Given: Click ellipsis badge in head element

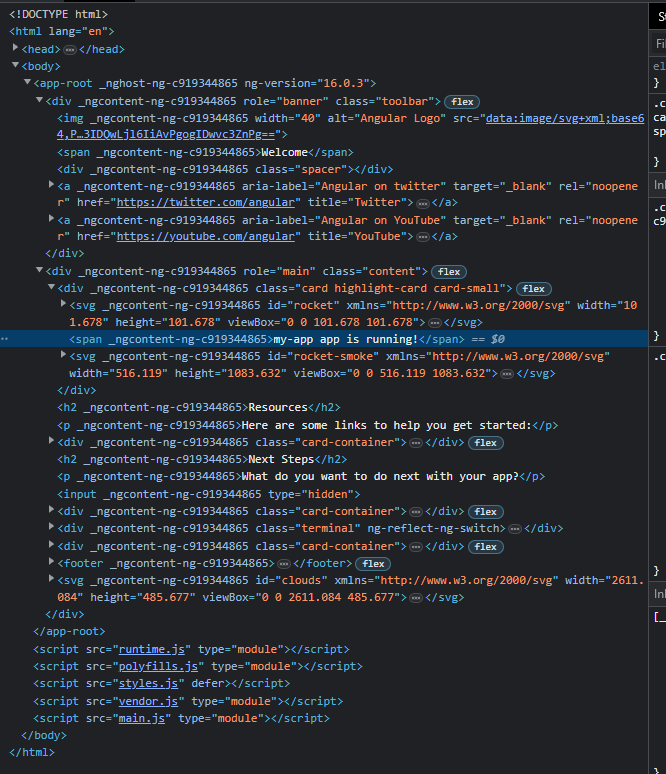Looking at the screenshot, I should (70, 50).
